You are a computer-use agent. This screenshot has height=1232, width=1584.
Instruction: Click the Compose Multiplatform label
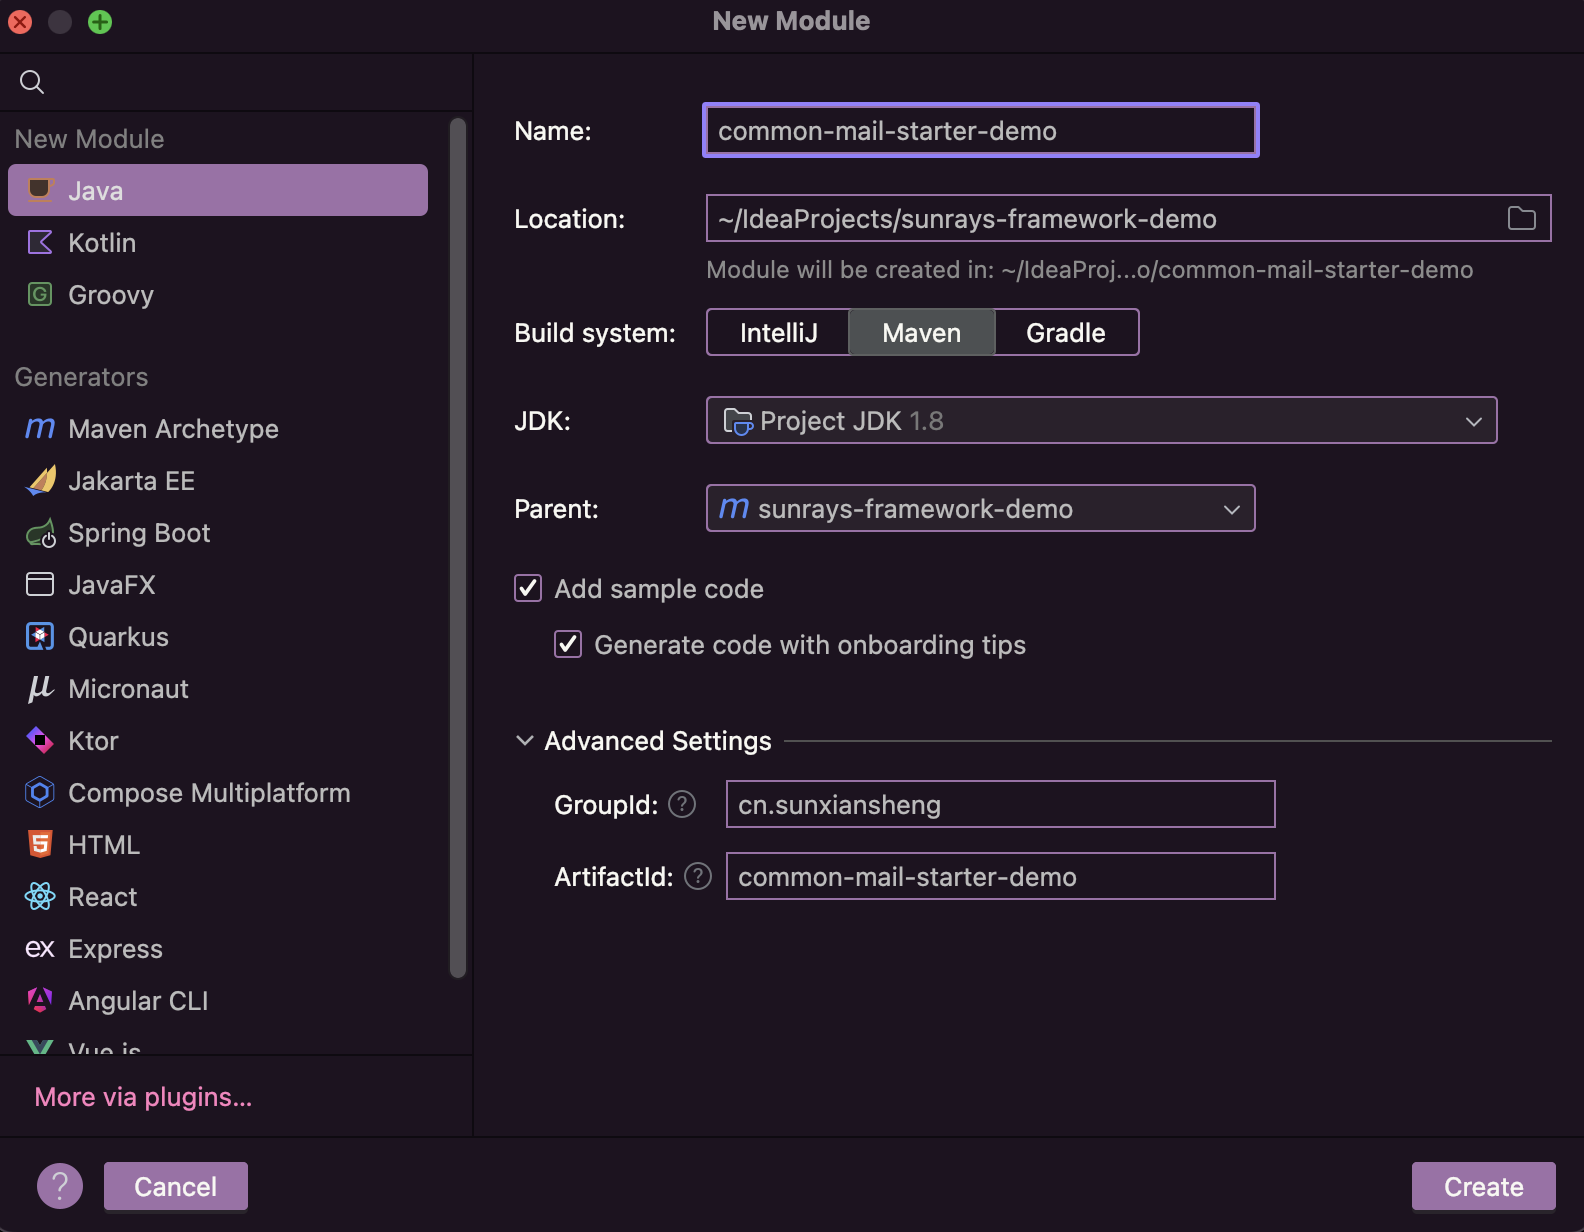[x=209, y=793]
